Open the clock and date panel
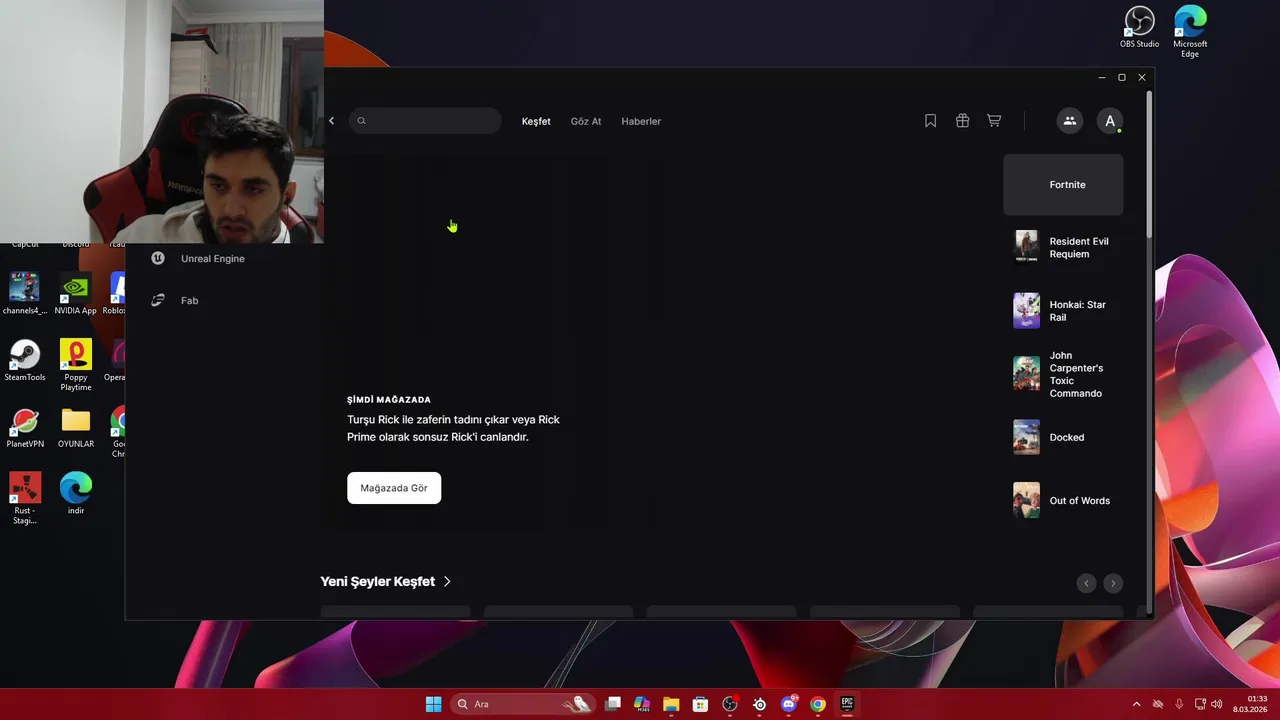The image size is (1280, 720). [x=1251, y=704]
